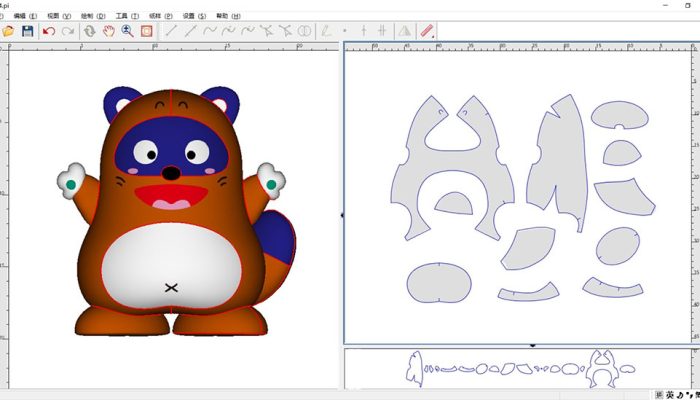
Task: Open the 编辑 (E) menu
Action: (x=25, y=16)
